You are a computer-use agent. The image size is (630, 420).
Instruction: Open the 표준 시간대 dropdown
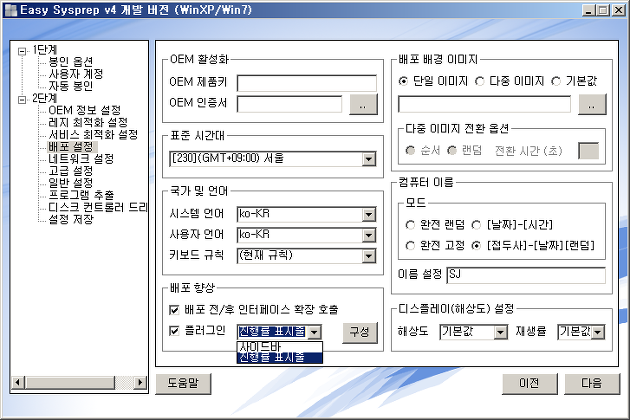click(x=369, y=159)
